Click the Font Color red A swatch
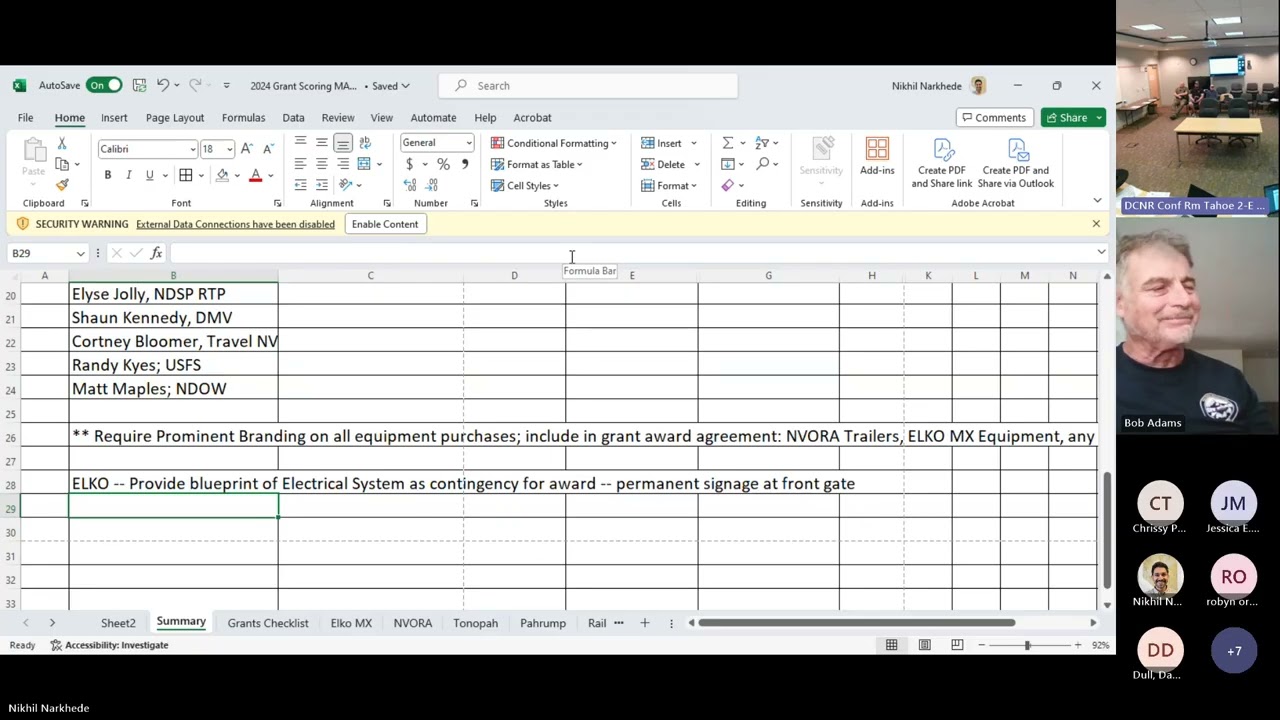The image size is (1280, 720). point(256,175)
